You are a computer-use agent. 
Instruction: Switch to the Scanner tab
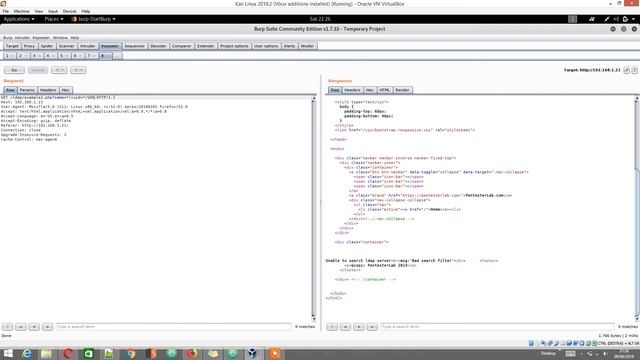67,46
